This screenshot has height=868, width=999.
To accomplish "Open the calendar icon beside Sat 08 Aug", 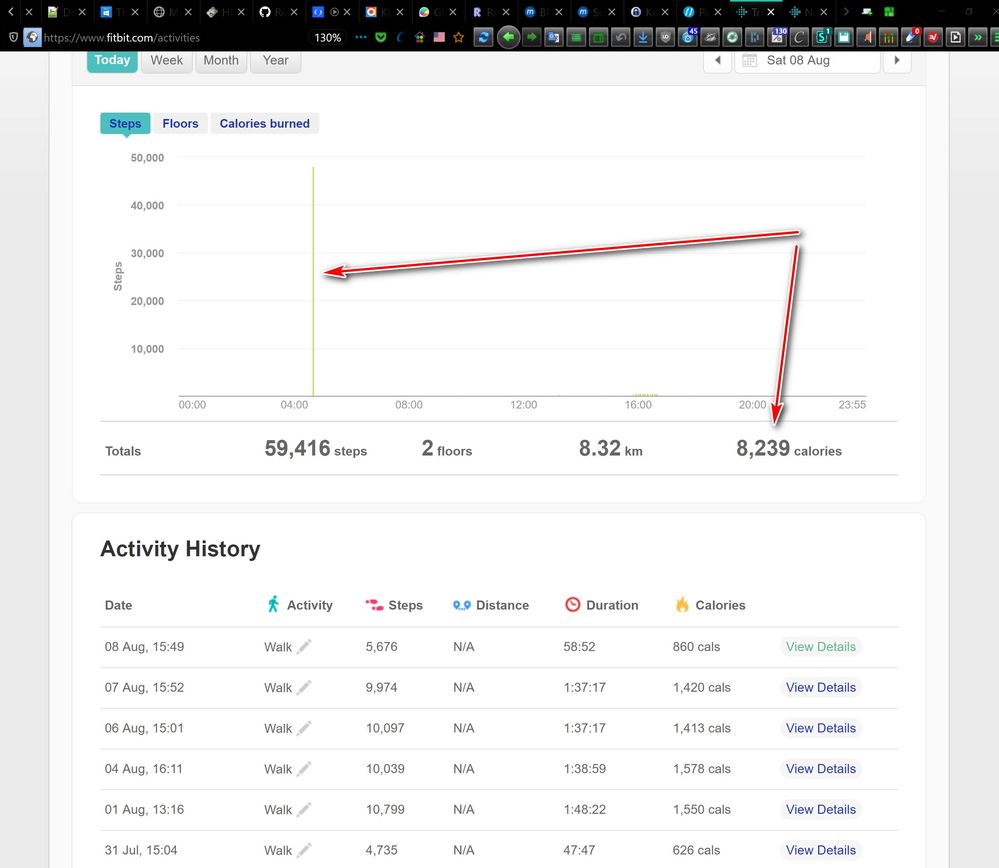I will click(x=749, y=61).
